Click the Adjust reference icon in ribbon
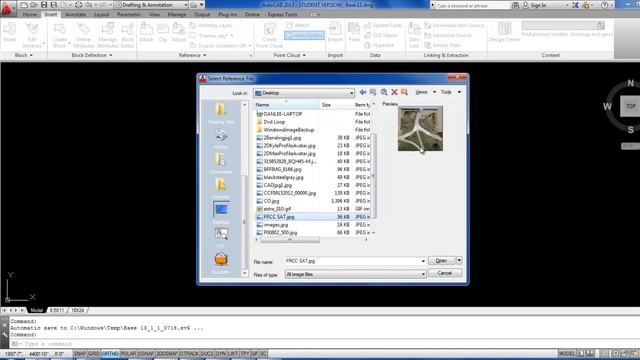Image resolution: width=640 pixels, height=360 pixels. (178, 33)
